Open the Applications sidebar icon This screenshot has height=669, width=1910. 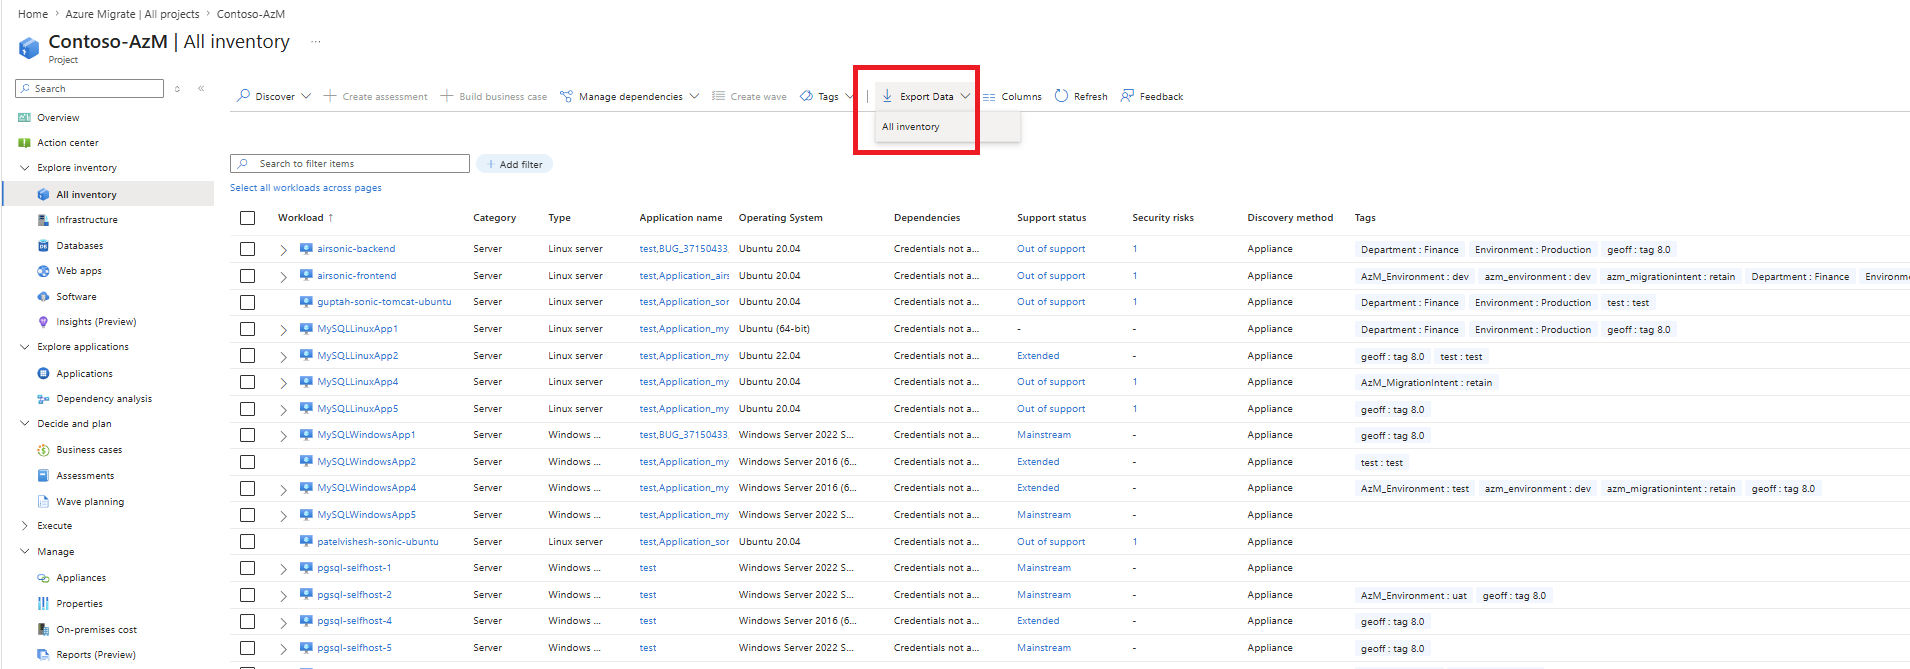coord(43,374)
